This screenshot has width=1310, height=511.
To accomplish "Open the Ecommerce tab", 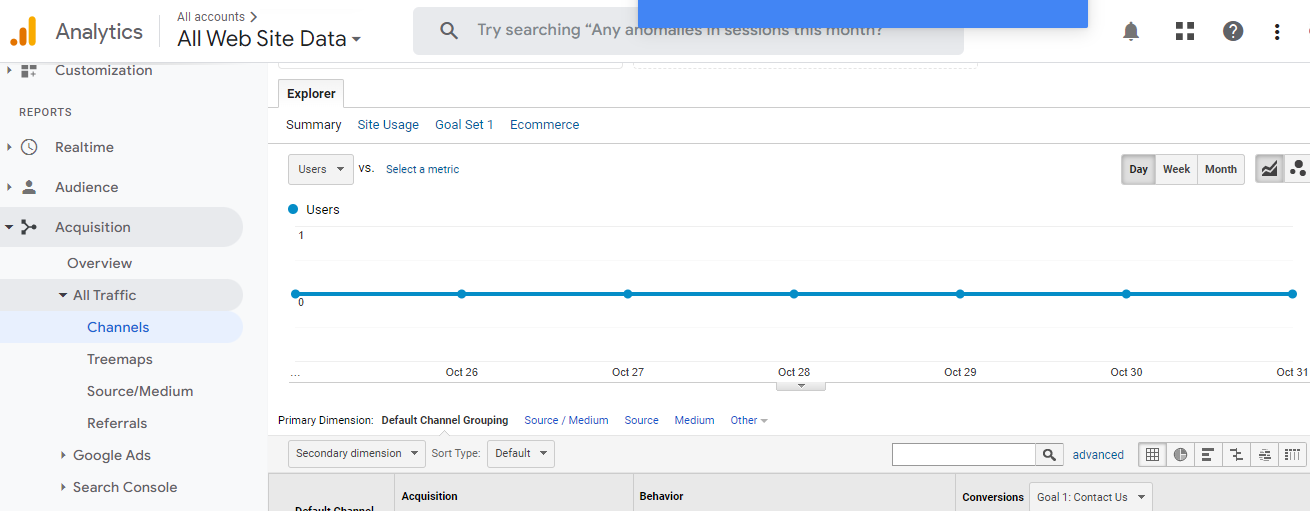I will pos(544,125).
